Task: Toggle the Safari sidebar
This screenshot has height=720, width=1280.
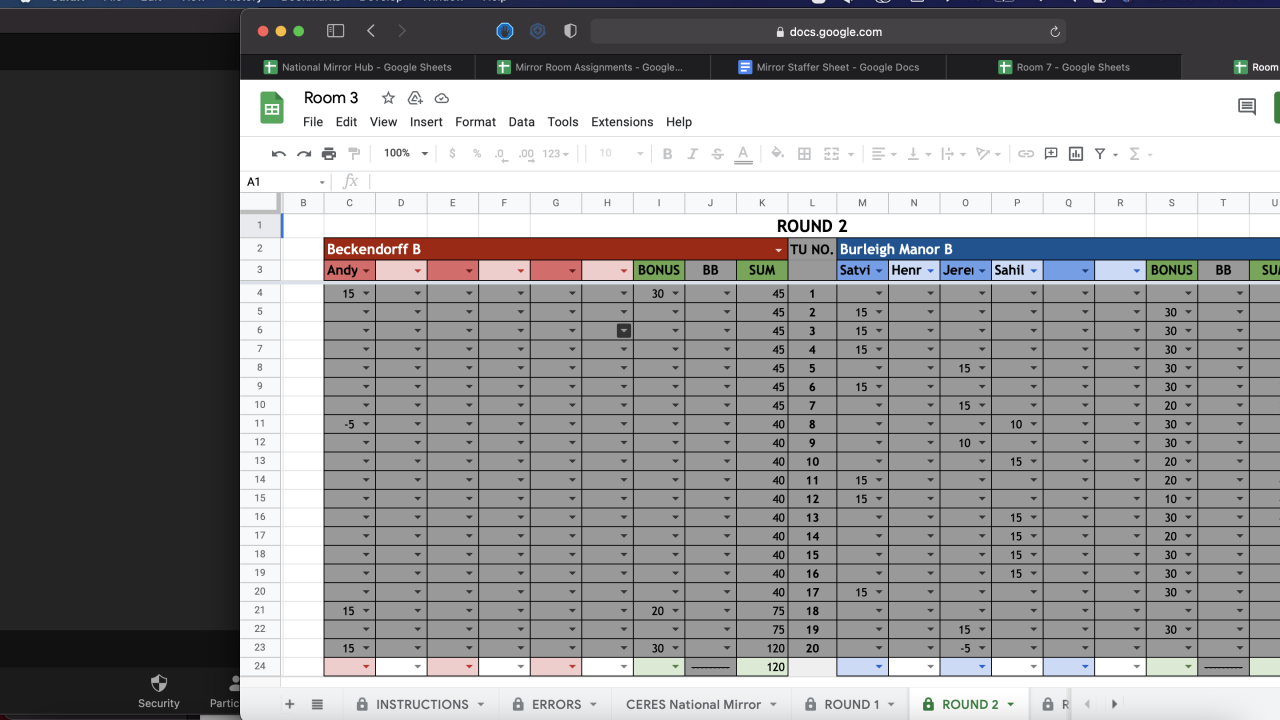Action: (335, 32)
